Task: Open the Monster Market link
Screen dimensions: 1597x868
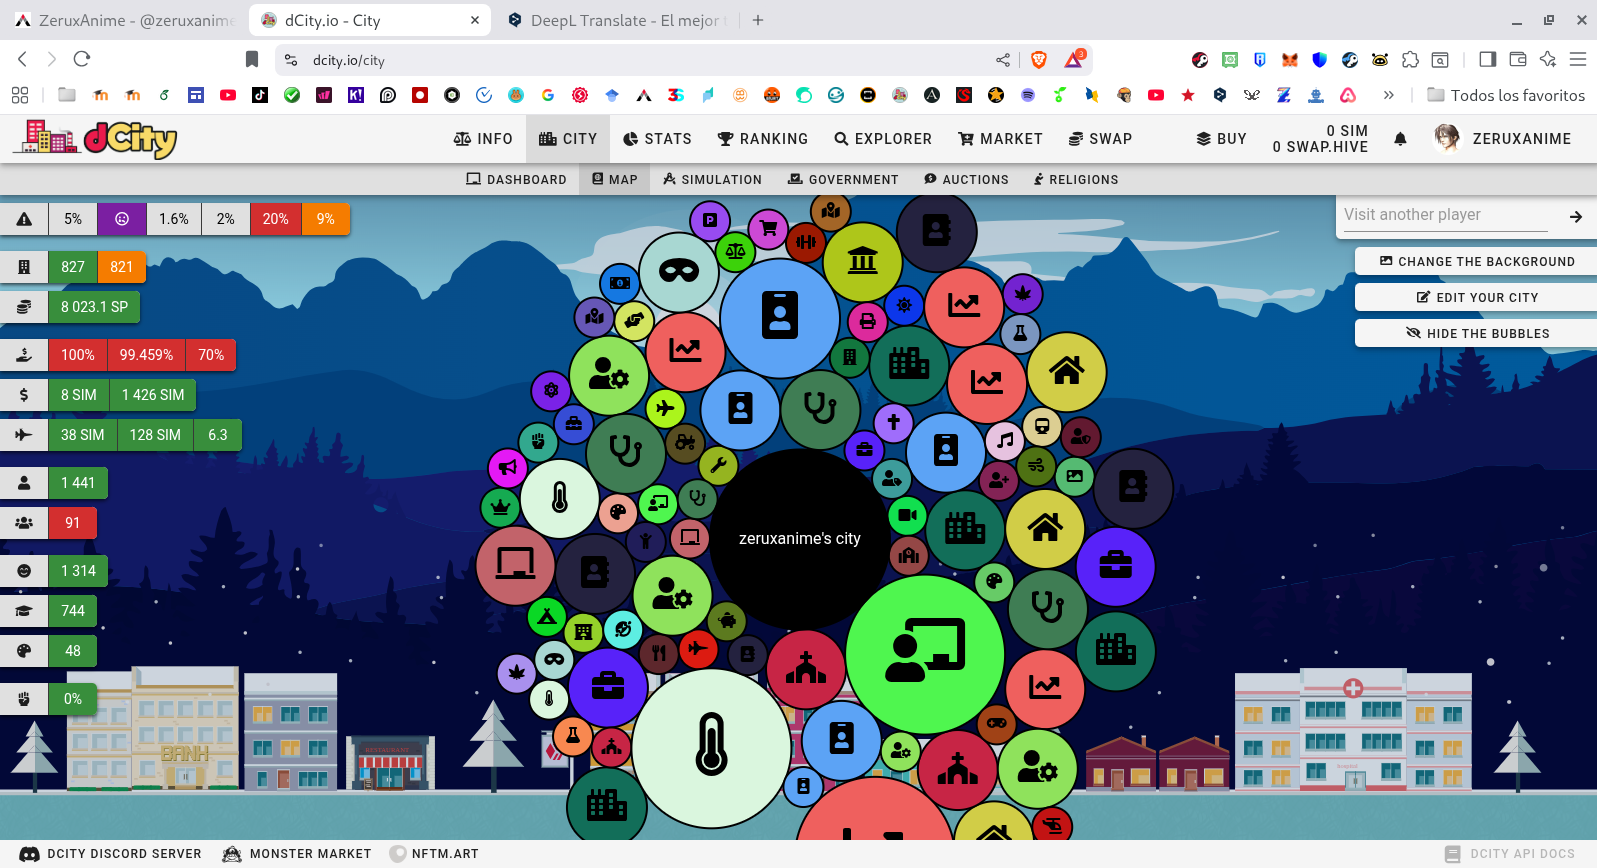Action: pos(297,854)
